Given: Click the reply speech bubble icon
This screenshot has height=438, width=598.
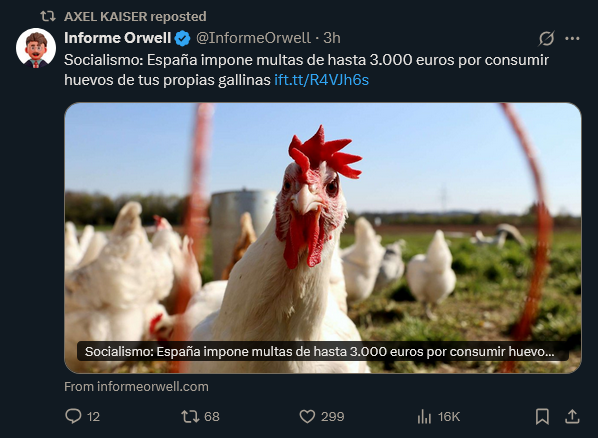Looking at the screenshot, I should click(x=73, y=416).
